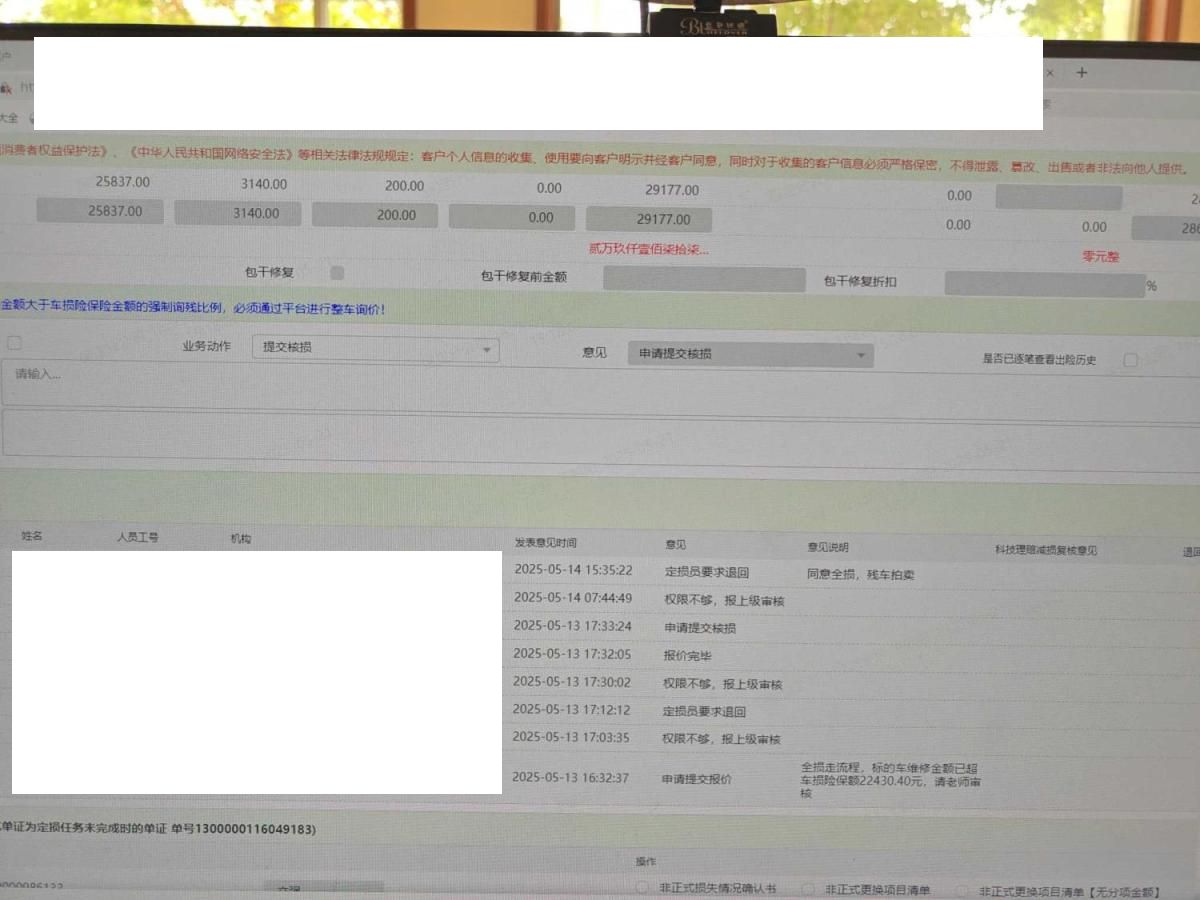Expand the 意见 dropdown showing 申请提交核损
The height and width of the screenshot is (900, 1200).
click(x=750, y=355)
